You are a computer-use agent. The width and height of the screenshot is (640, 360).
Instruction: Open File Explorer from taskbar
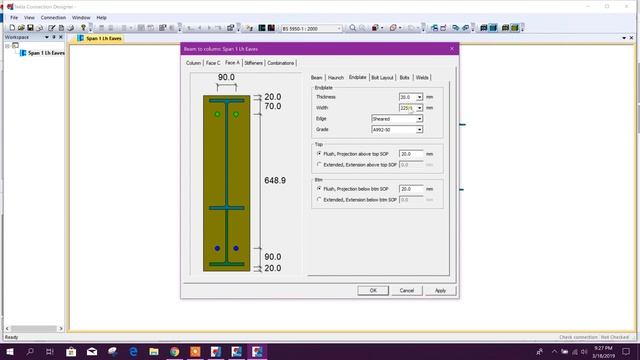154,351
